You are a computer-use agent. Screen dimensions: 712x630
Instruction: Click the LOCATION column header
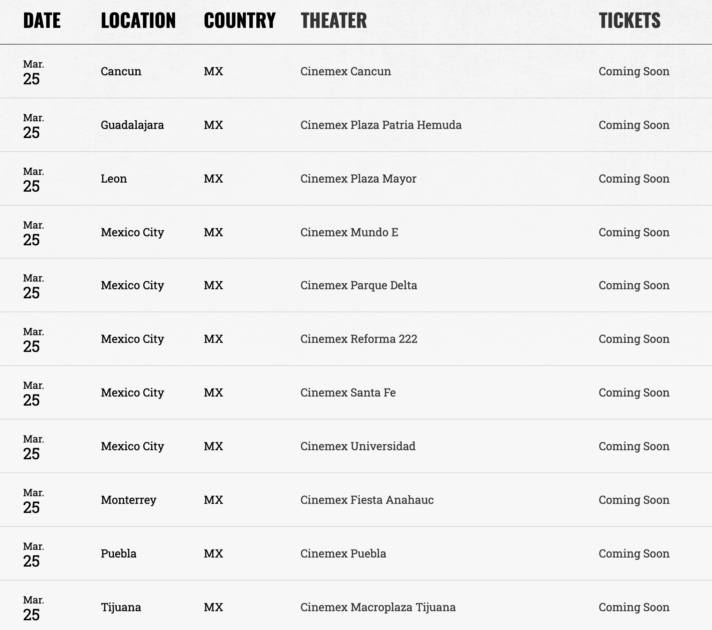[138, 20]
